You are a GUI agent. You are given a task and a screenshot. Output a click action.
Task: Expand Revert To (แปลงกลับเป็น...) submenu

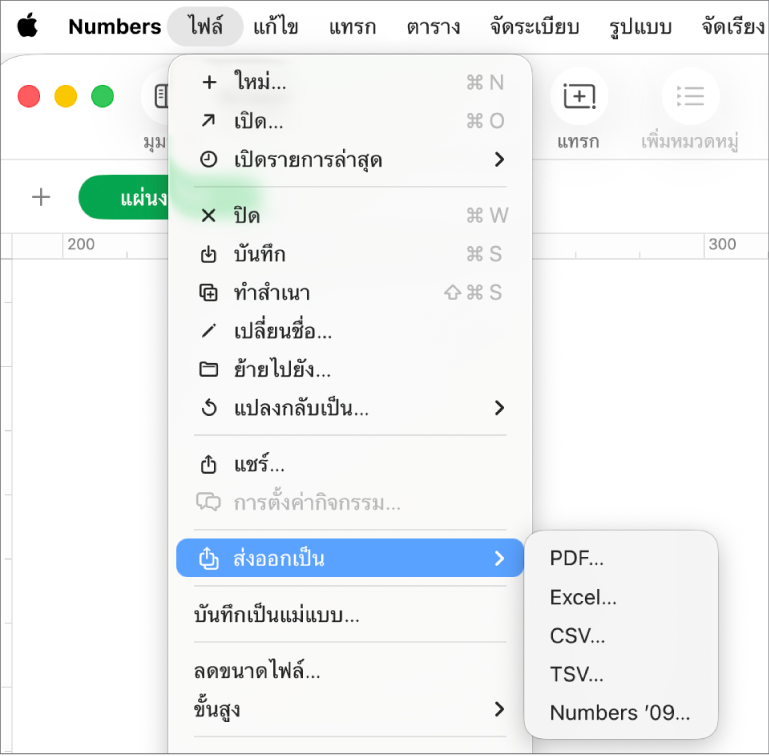(350, 408)
